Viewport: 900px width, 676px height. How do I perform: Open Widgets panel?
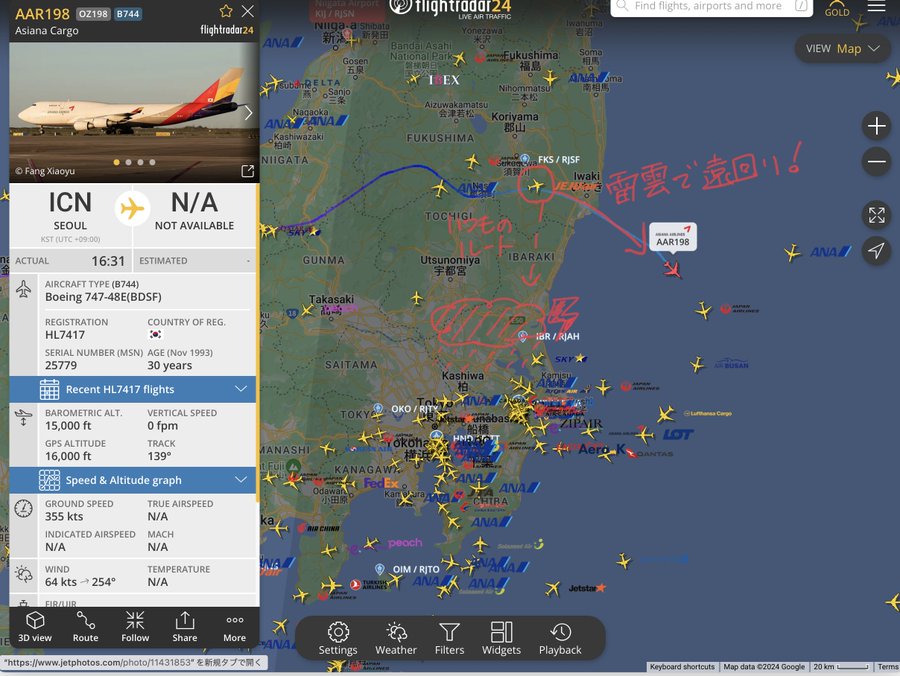point(501,638)
